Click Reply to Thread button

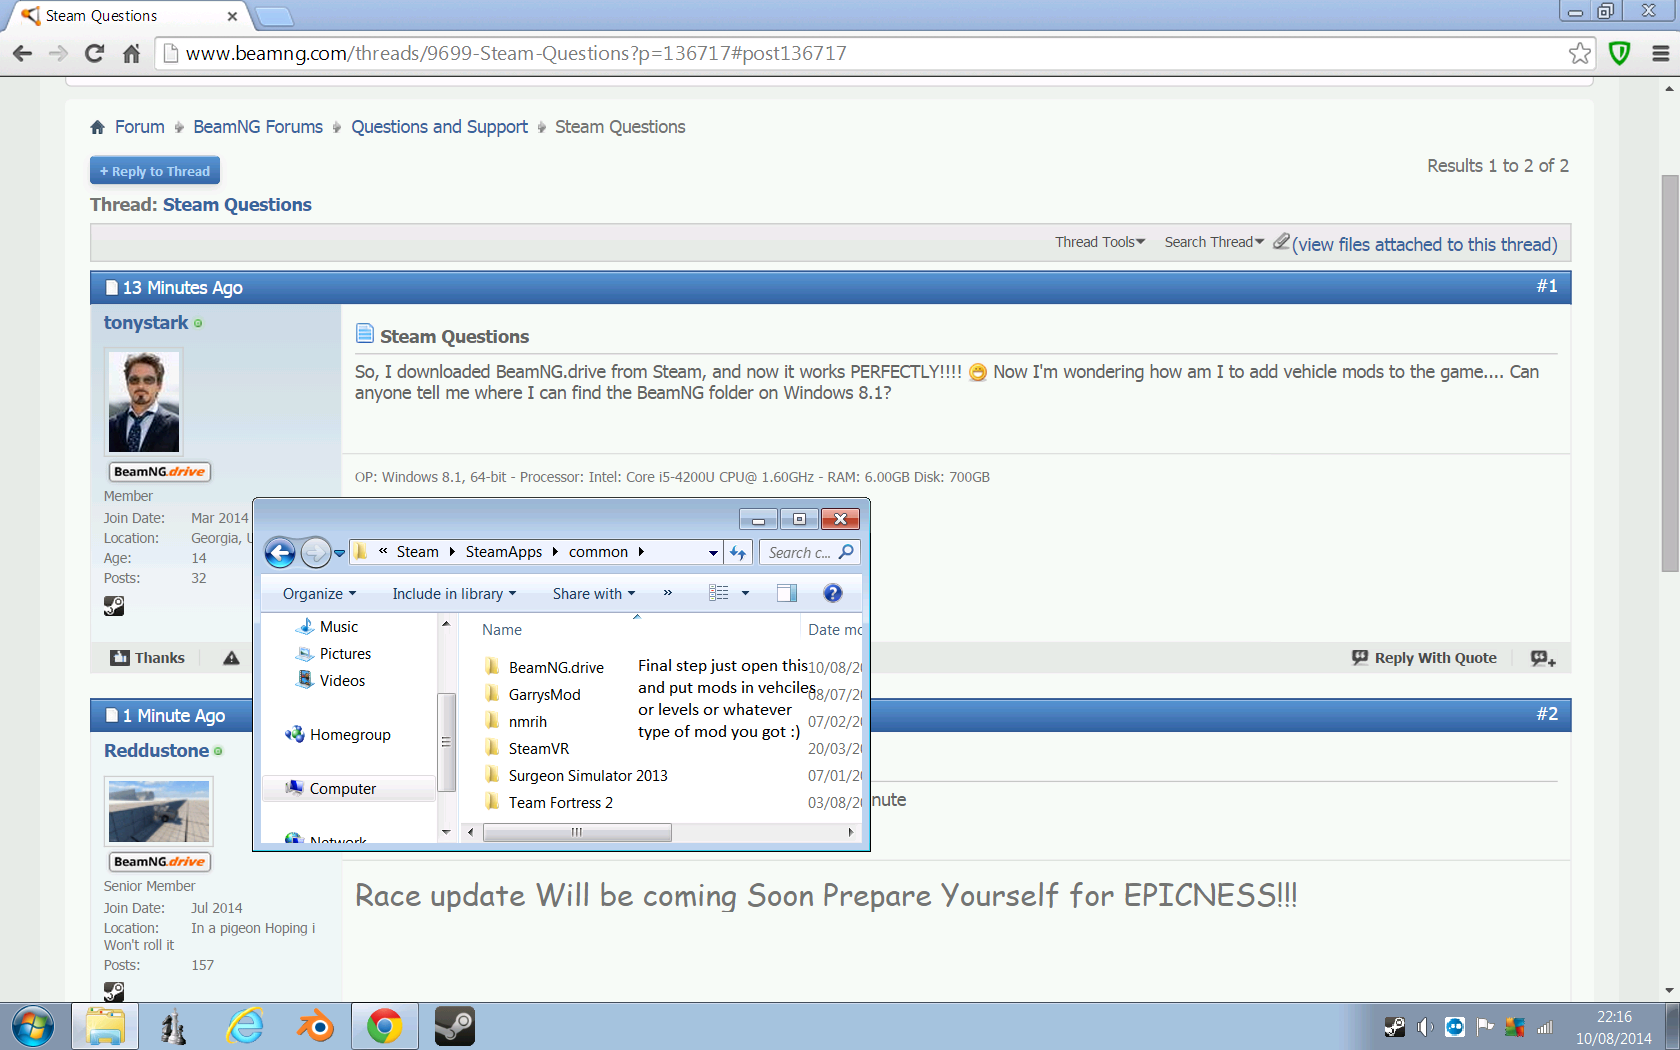pos(155,171)
